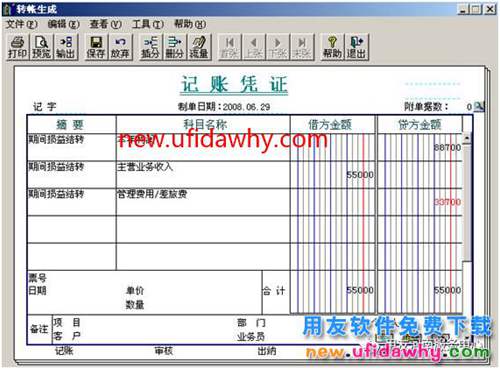The height and width of the screenshot is (369, 500).
Task: Click the 帮助 help toolbar icon
Action: [332, 47]
